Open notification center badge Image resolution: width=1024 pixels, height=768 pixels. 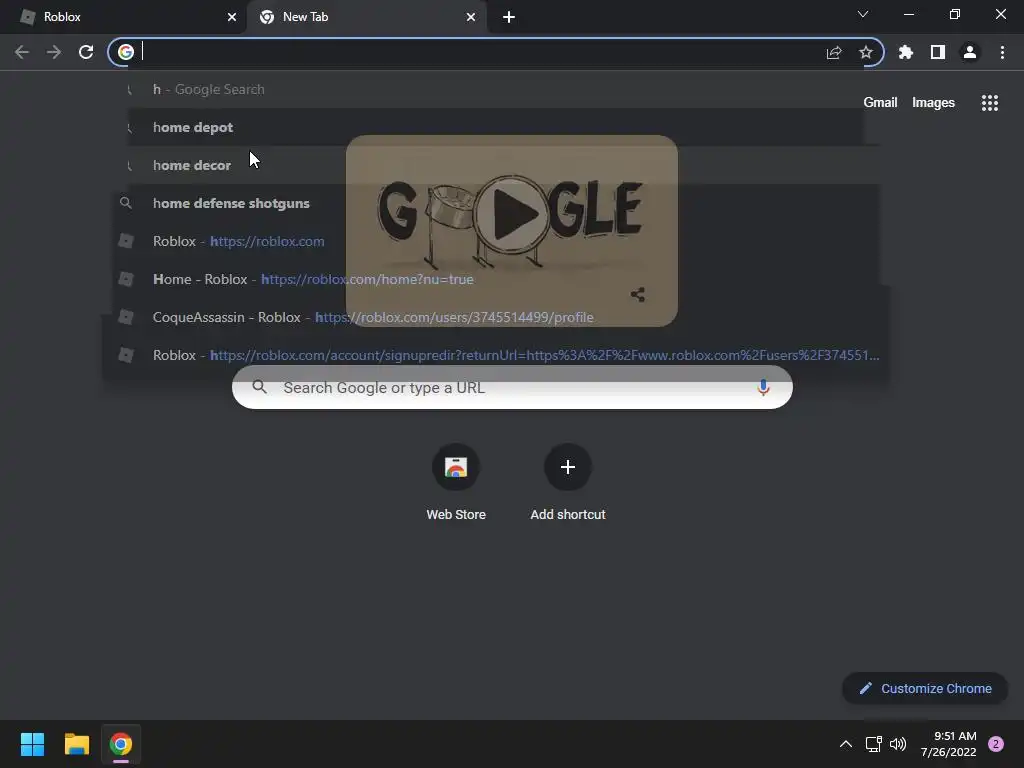[996, 744]
